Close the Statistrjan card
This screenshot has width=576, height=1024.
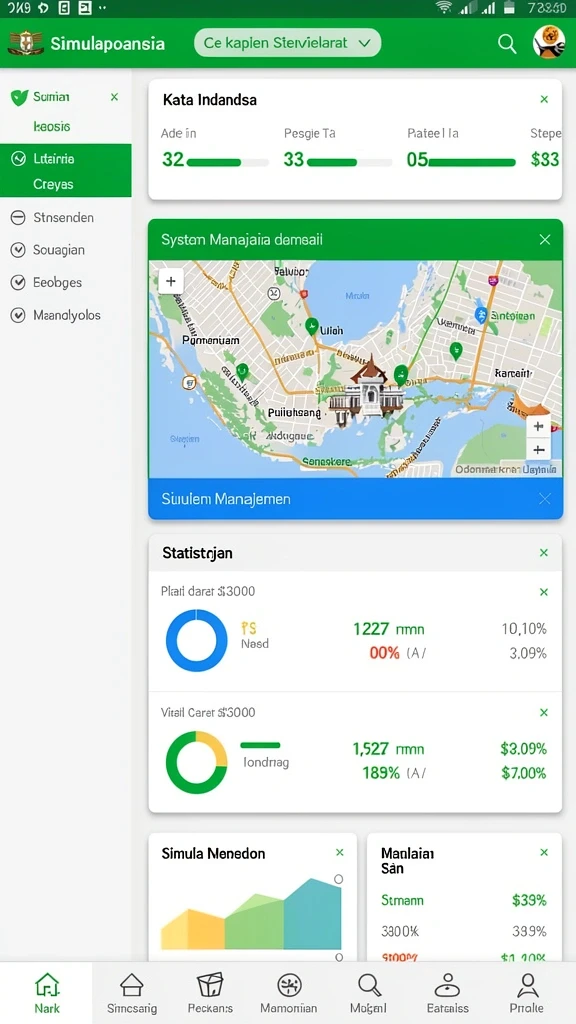543,553
